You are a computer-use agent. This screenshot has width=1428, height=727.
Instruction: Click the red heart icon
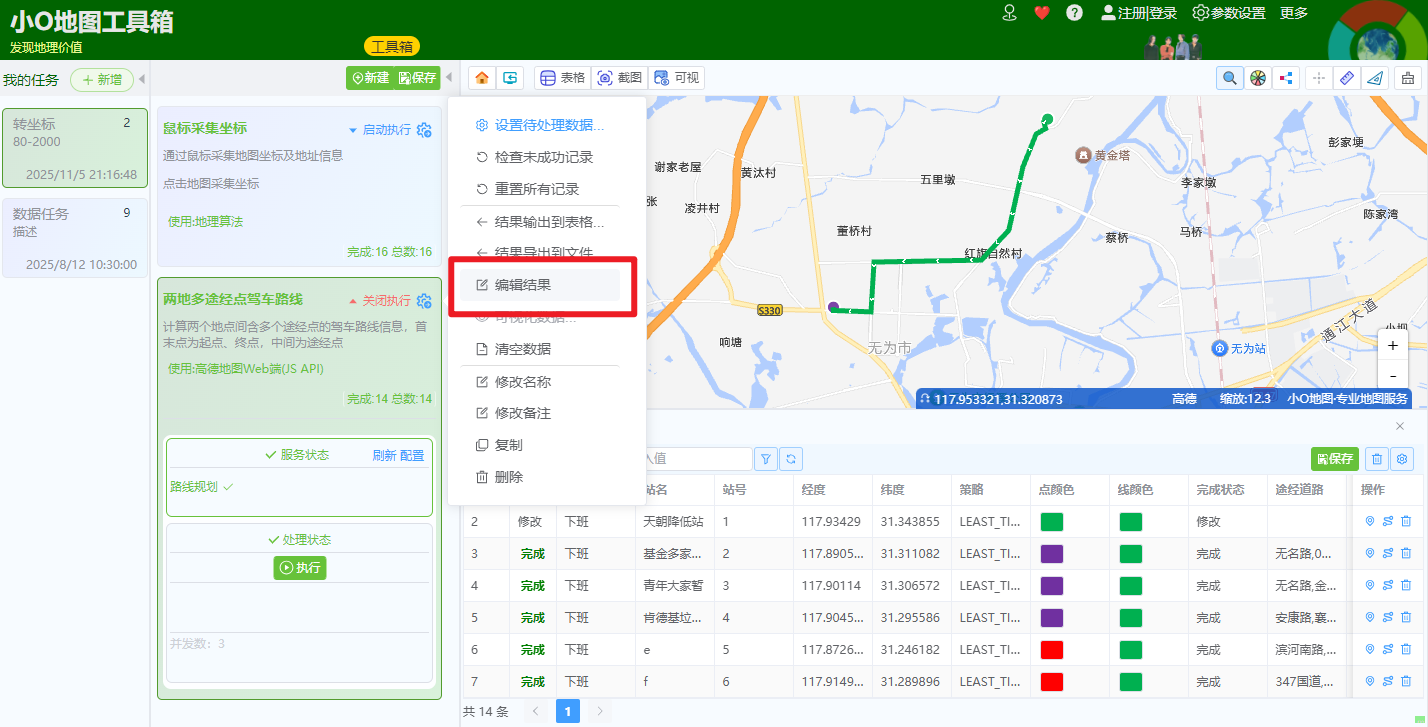tap(1042, 13)
